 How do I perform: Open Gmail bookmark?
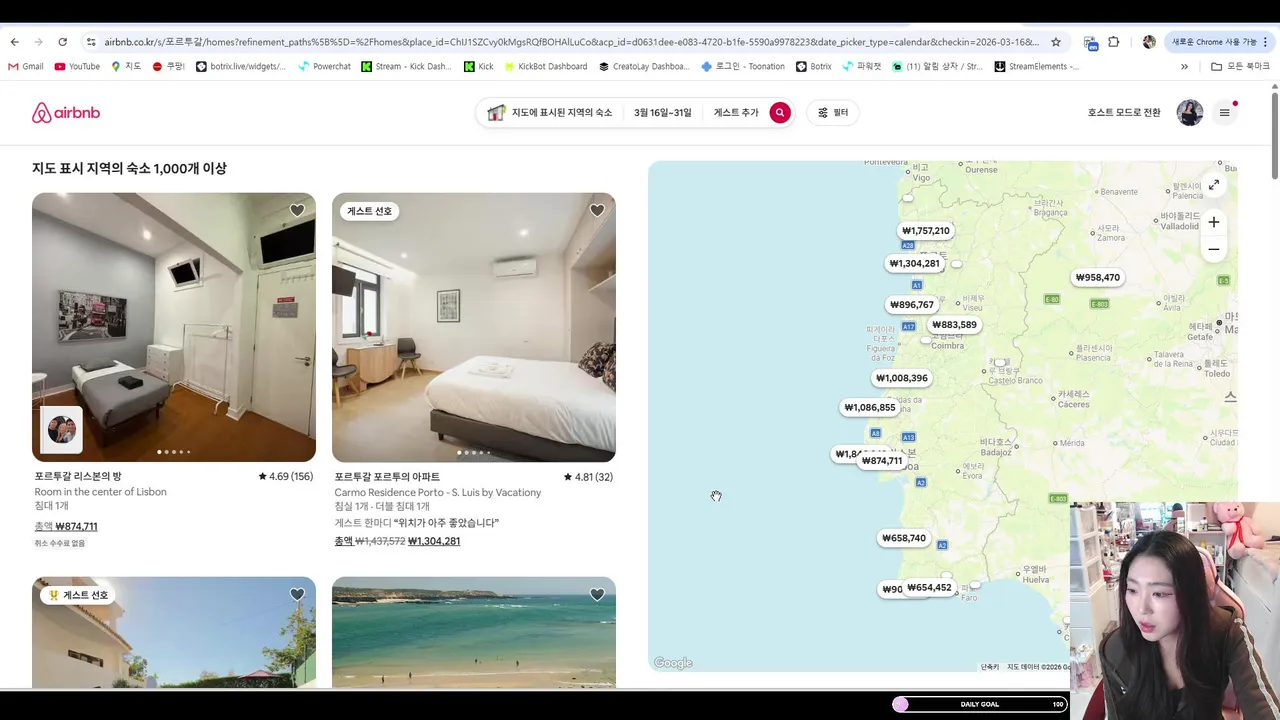coord(26,67)
